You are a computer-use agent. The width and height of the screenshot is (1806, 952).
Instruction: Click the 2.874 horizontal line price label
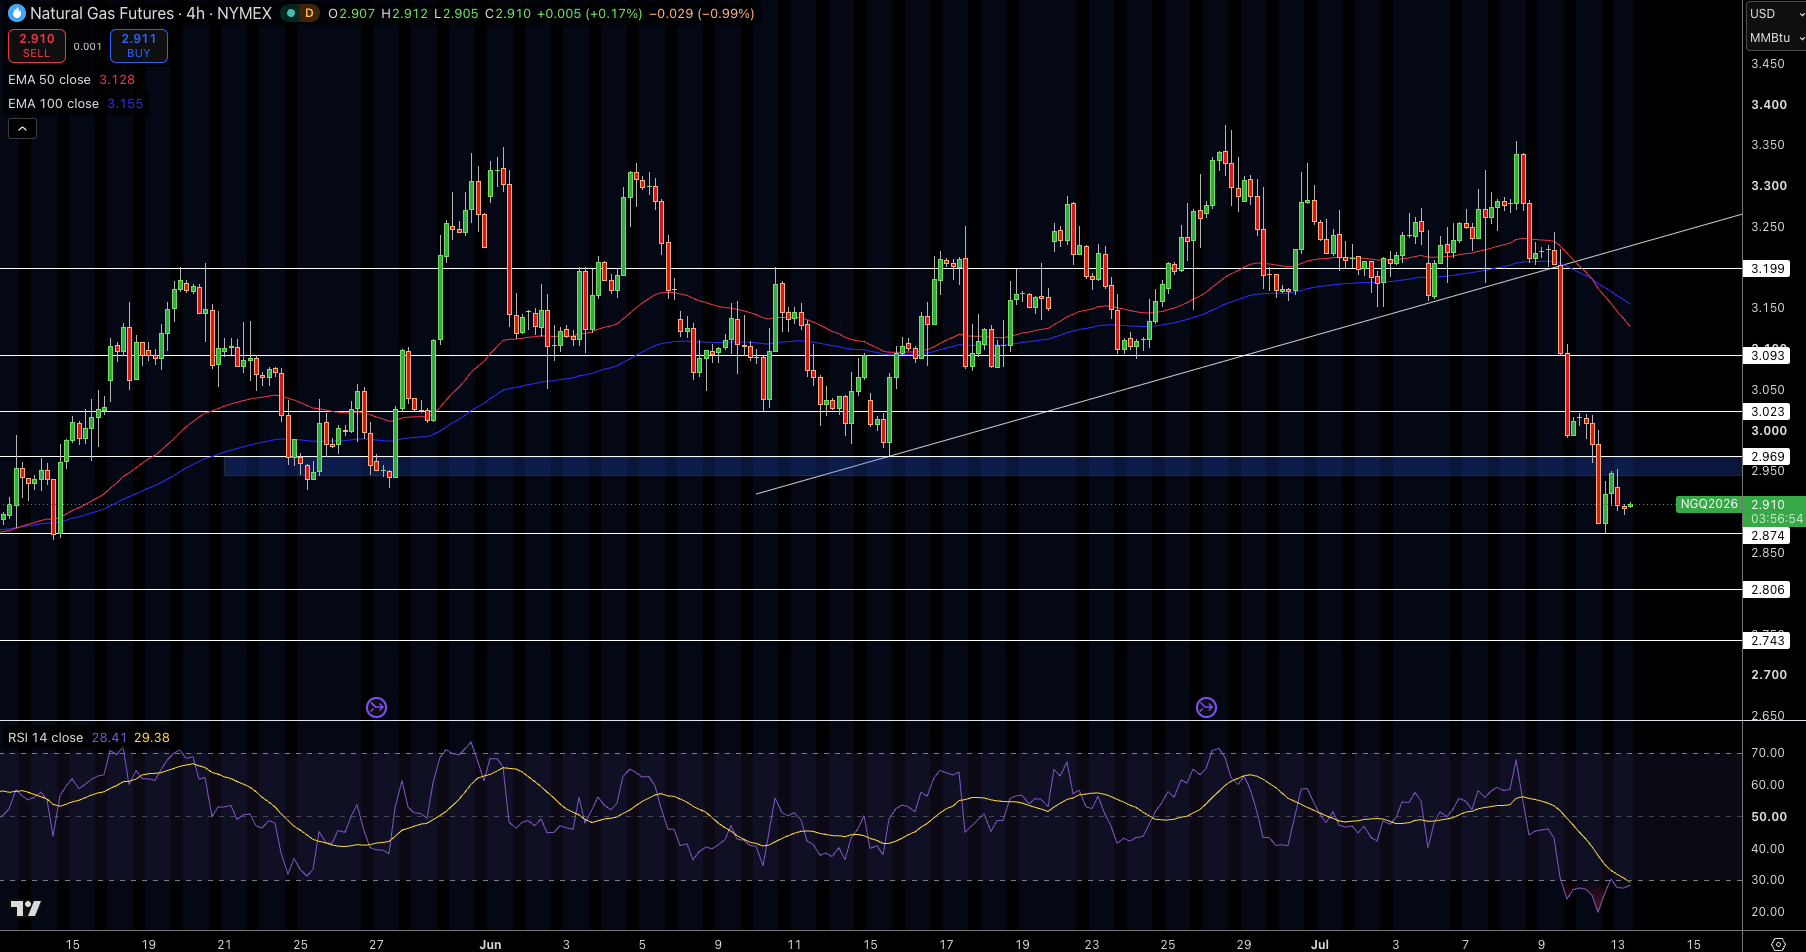[x=1768, y=536]
